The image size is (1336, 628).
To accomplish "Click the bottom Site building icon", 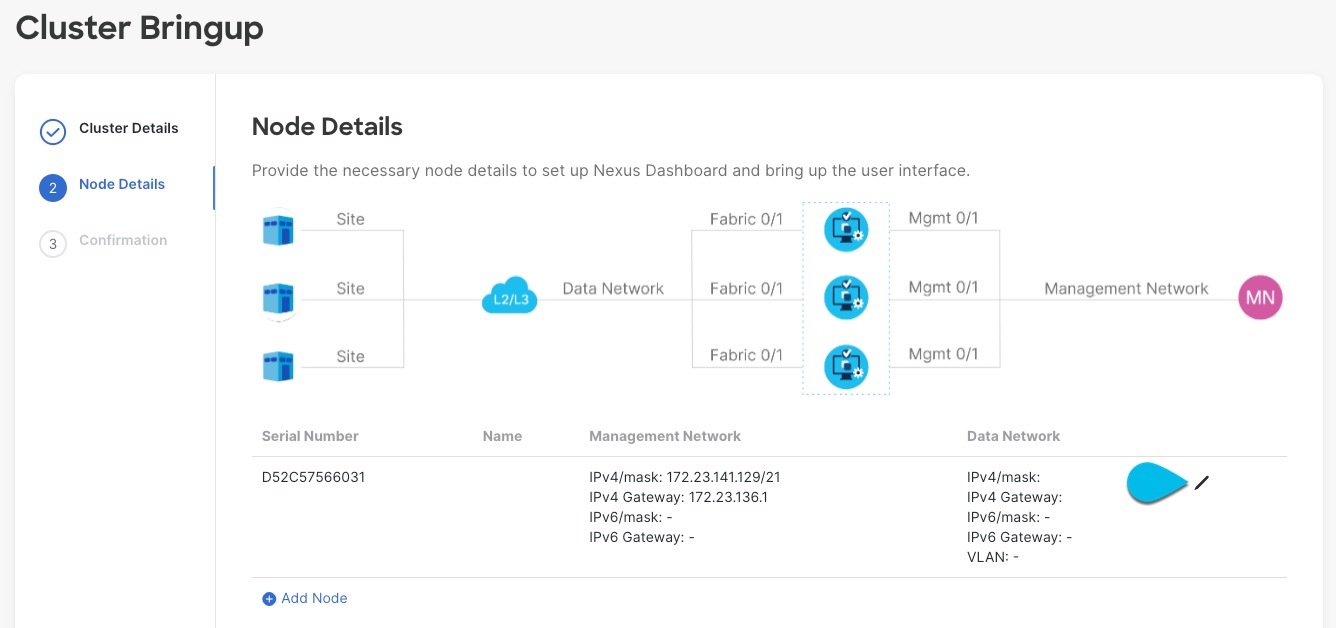I will click(x=278, y=365).
